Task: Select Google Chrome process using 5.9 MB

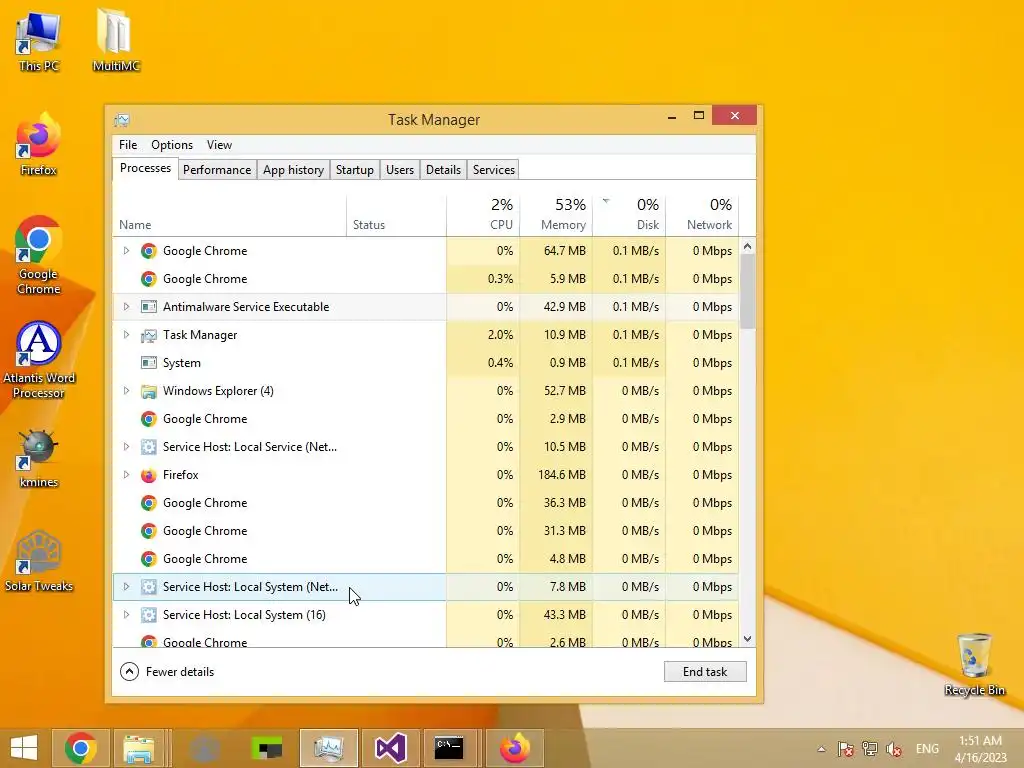Action: 426,279
